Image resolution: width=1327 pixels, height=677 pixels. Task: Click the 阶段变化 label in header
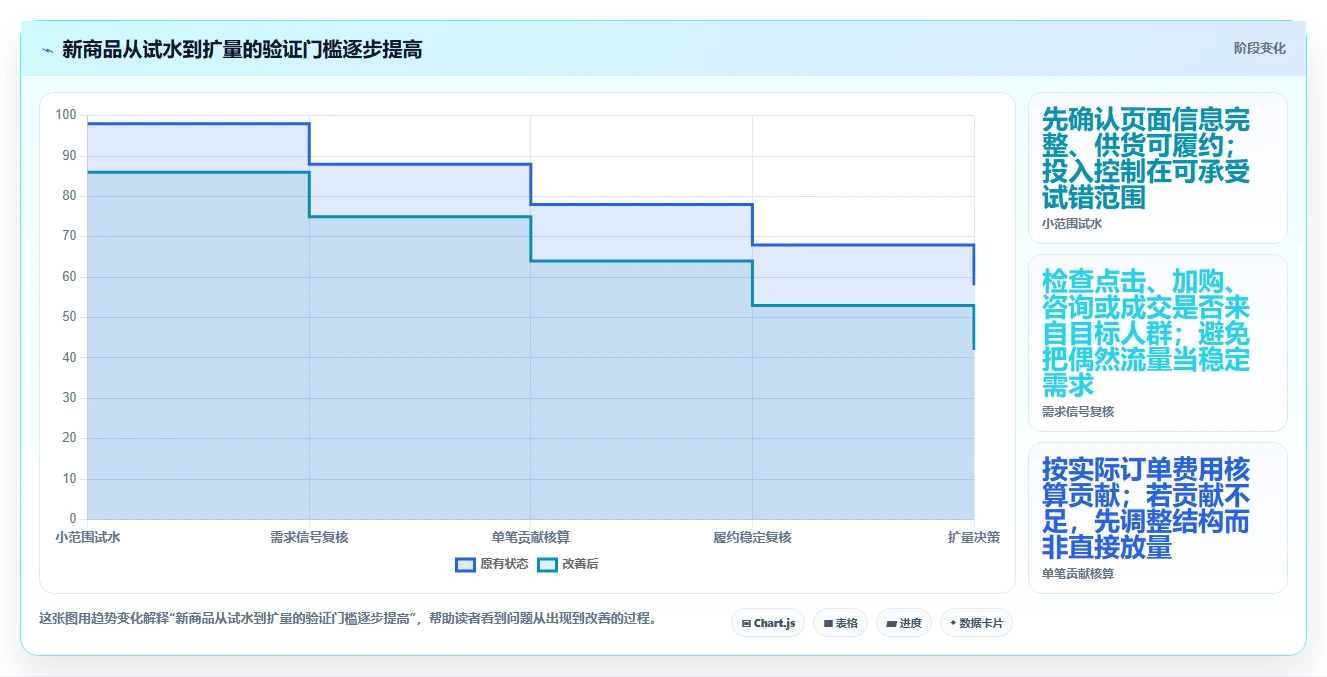pos(1259,48)
